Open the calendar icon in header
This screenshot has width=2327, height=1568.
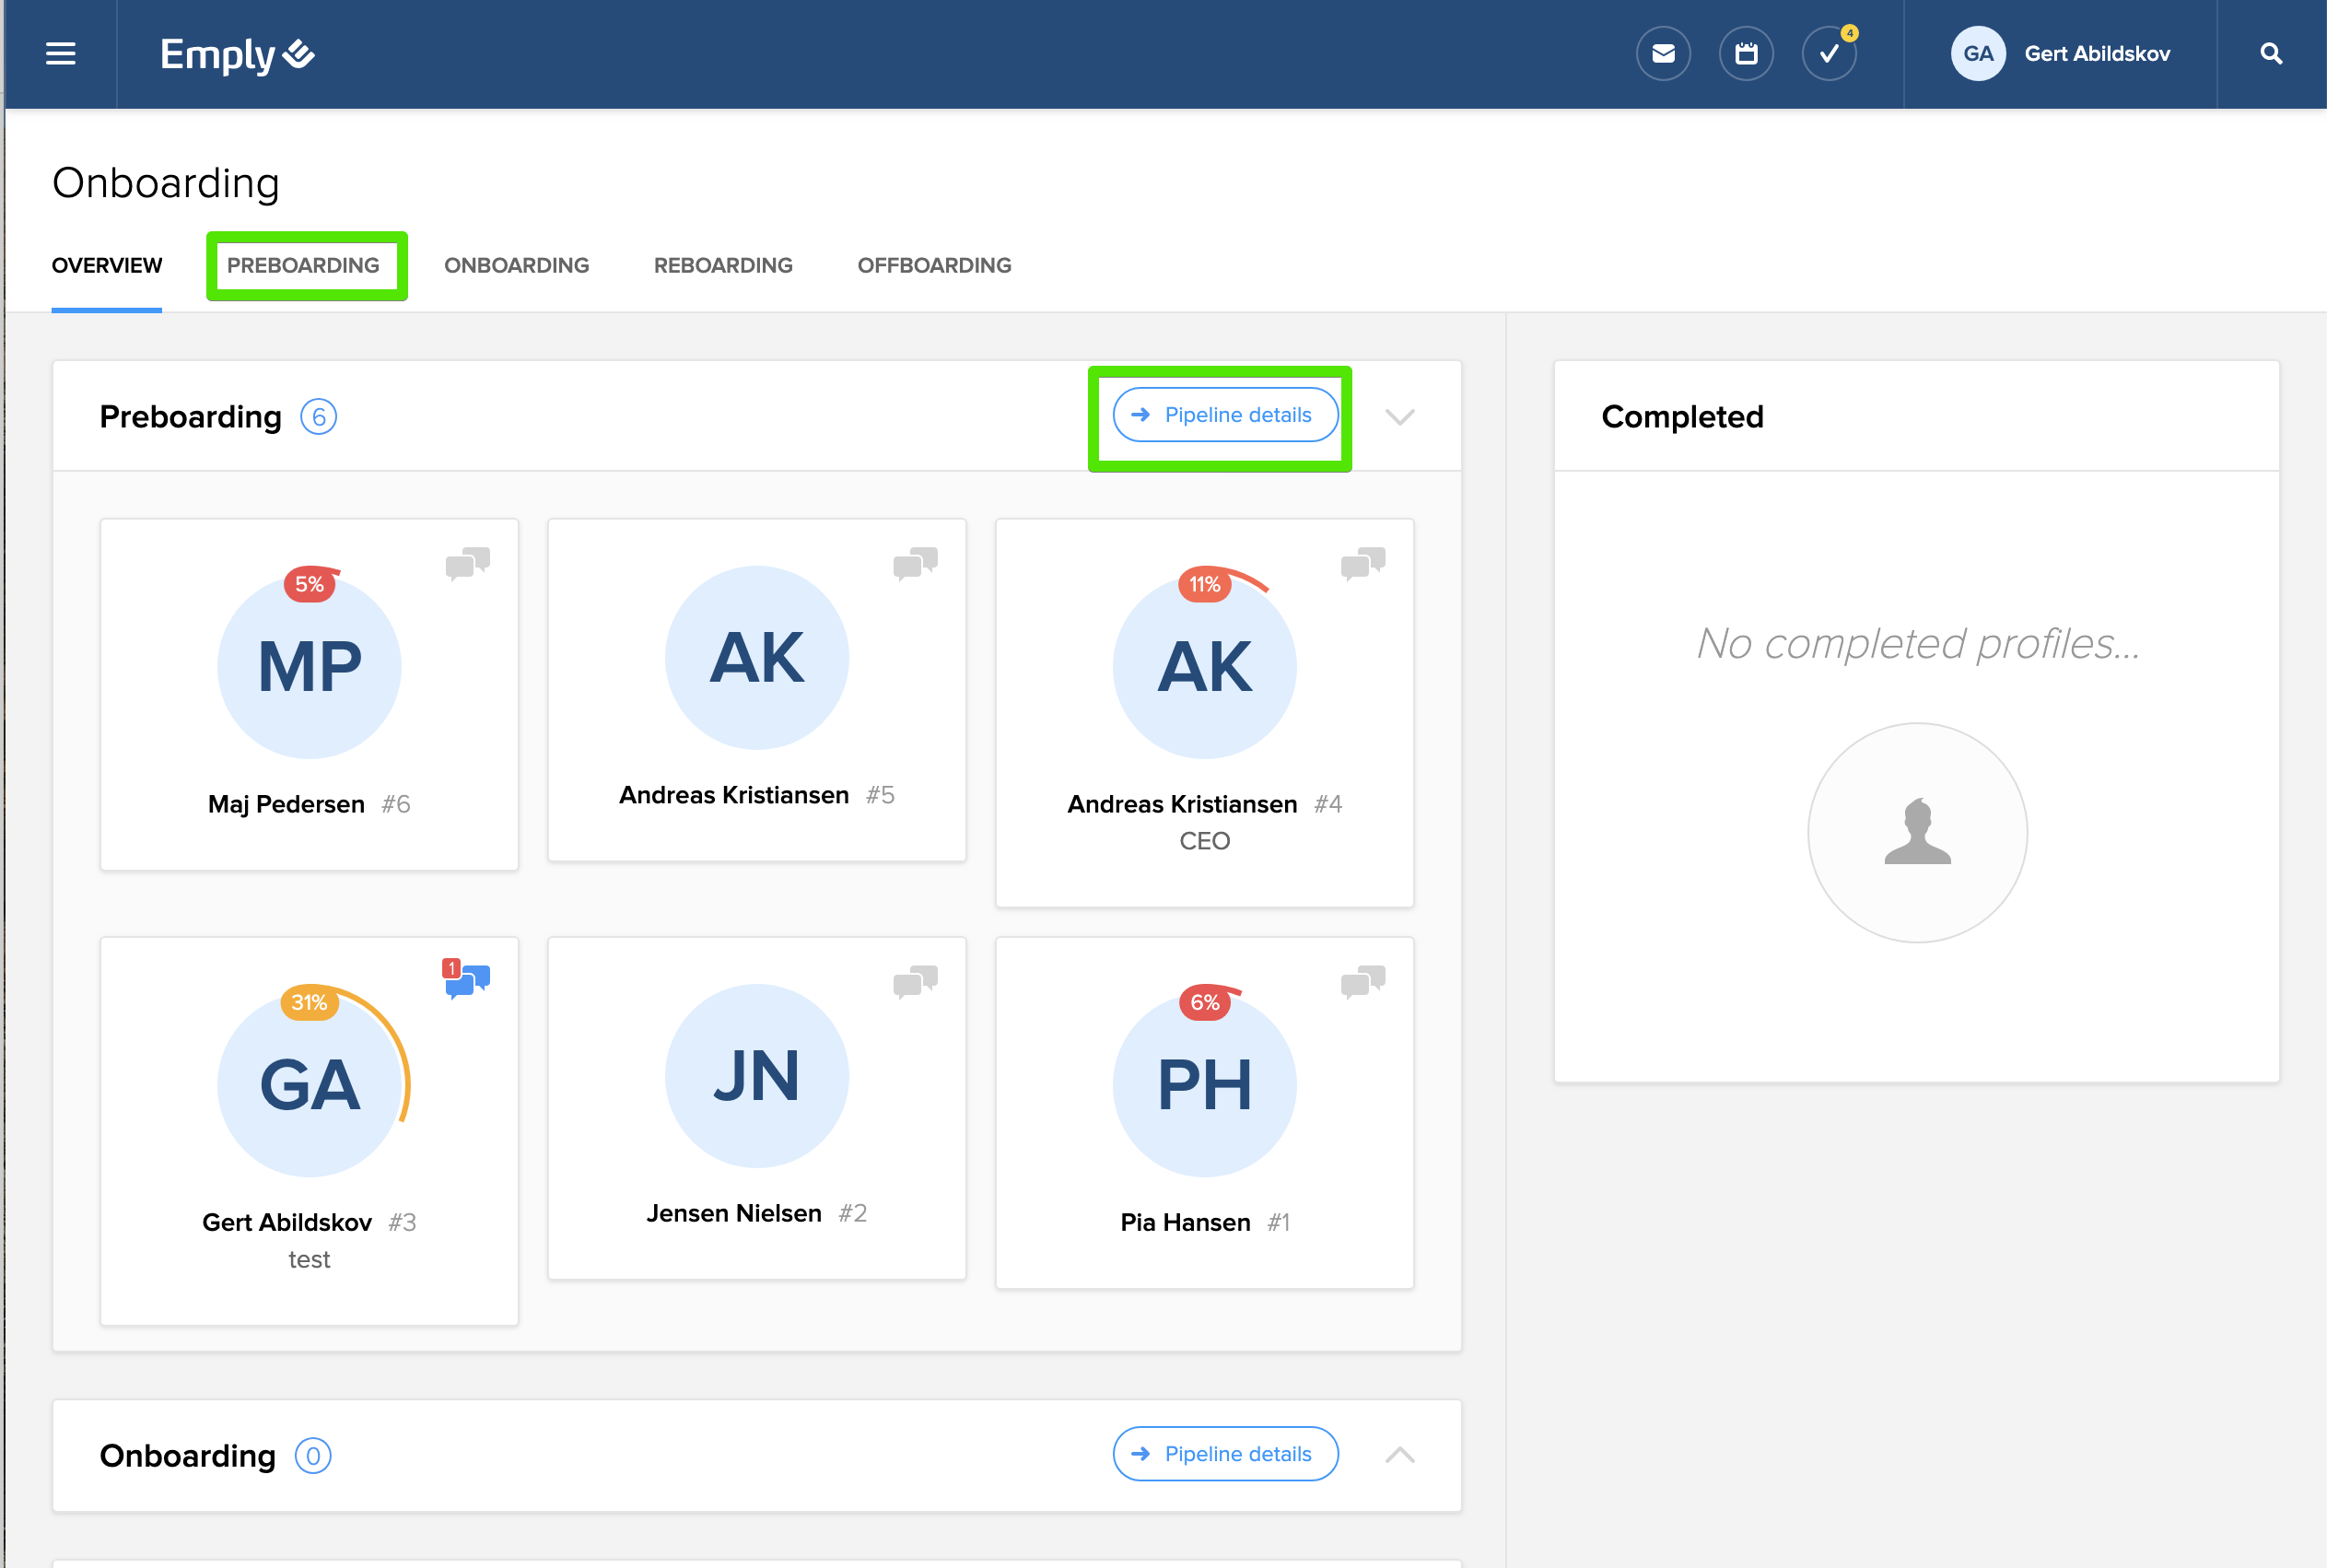(1746, 54)
